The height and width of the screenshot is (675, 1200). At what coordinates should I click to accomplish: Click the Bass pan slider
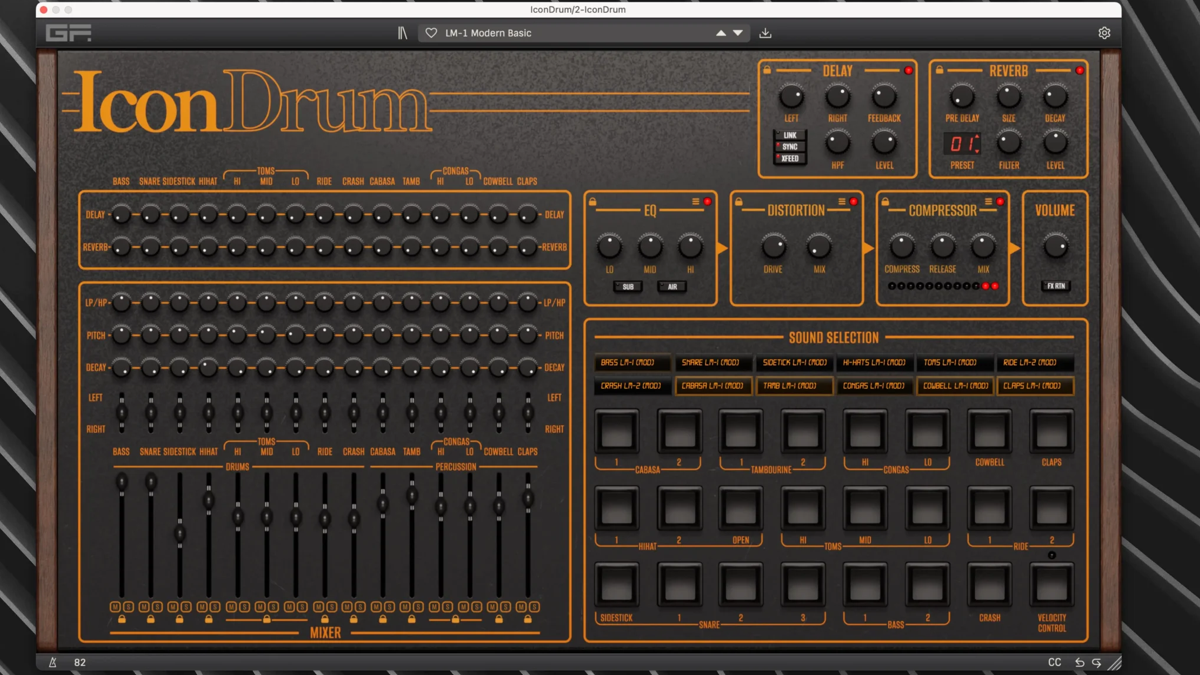pos(122,411)
